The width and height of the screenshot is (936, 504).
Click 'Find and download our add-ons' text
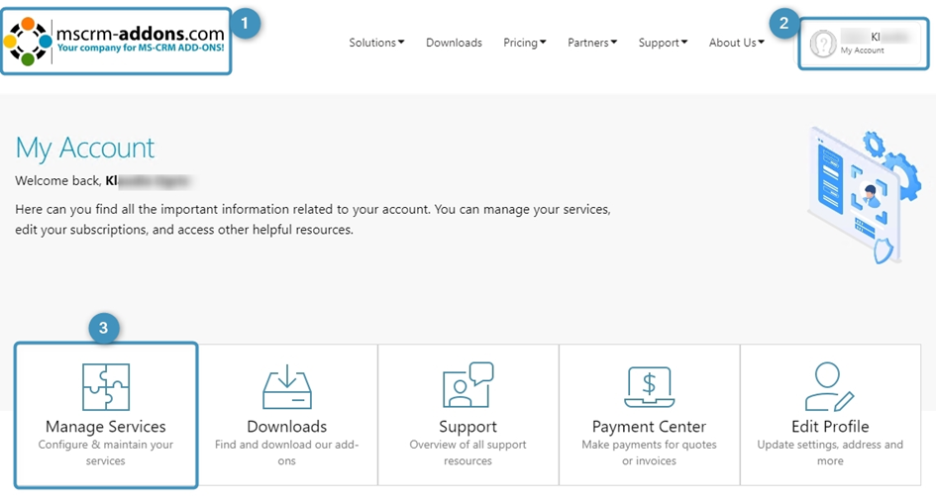pos(287,453)
